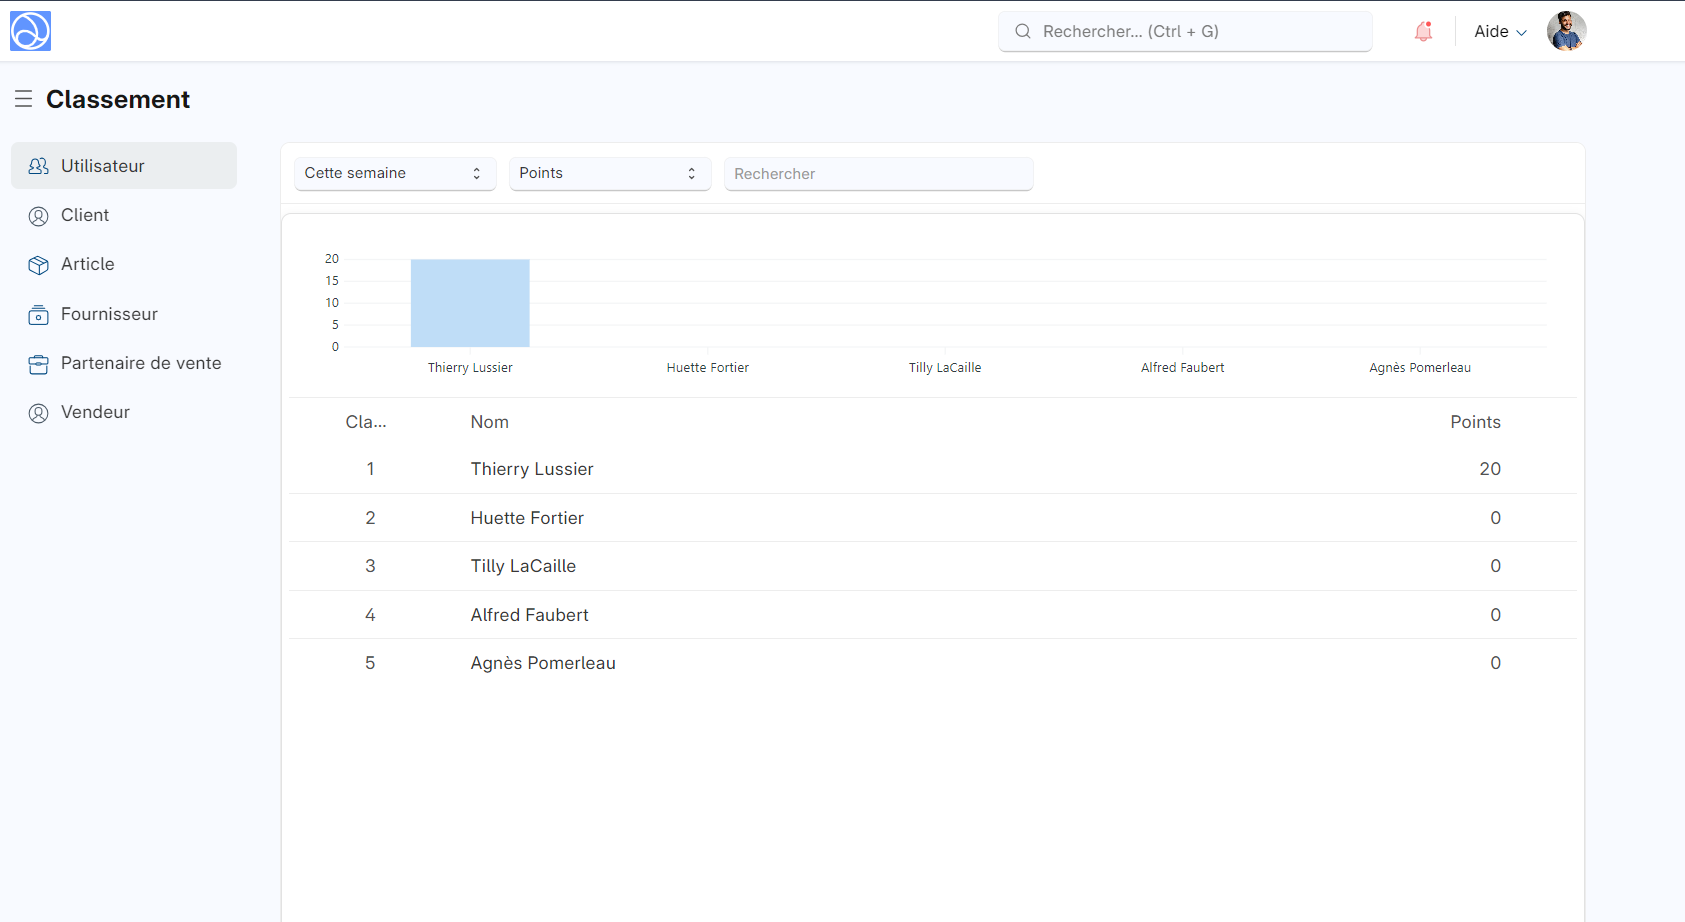Click the global search bar (Ctrl + G)

[x=1185, y=32]
